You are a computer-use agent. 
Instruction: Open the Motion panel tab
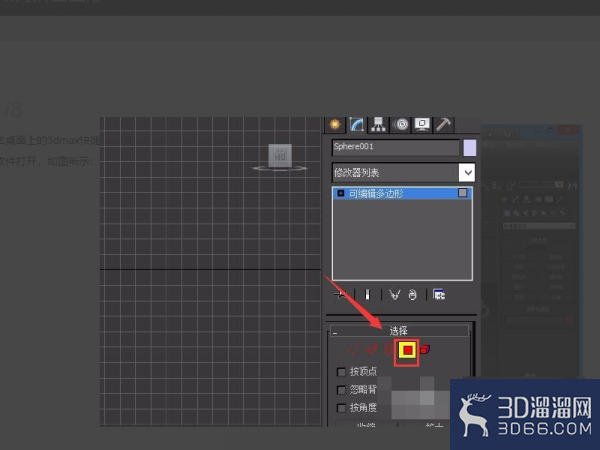click(x=401, y=125)
